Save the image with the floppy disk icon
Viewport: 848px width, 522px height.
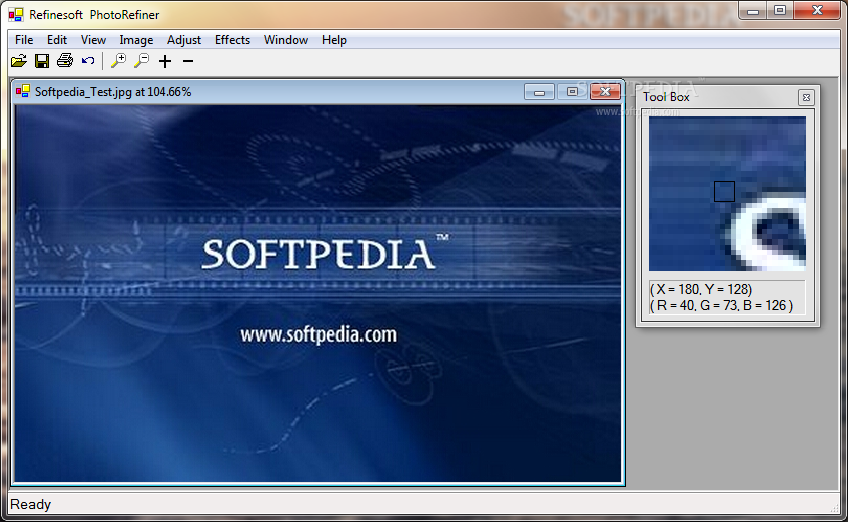42,61
